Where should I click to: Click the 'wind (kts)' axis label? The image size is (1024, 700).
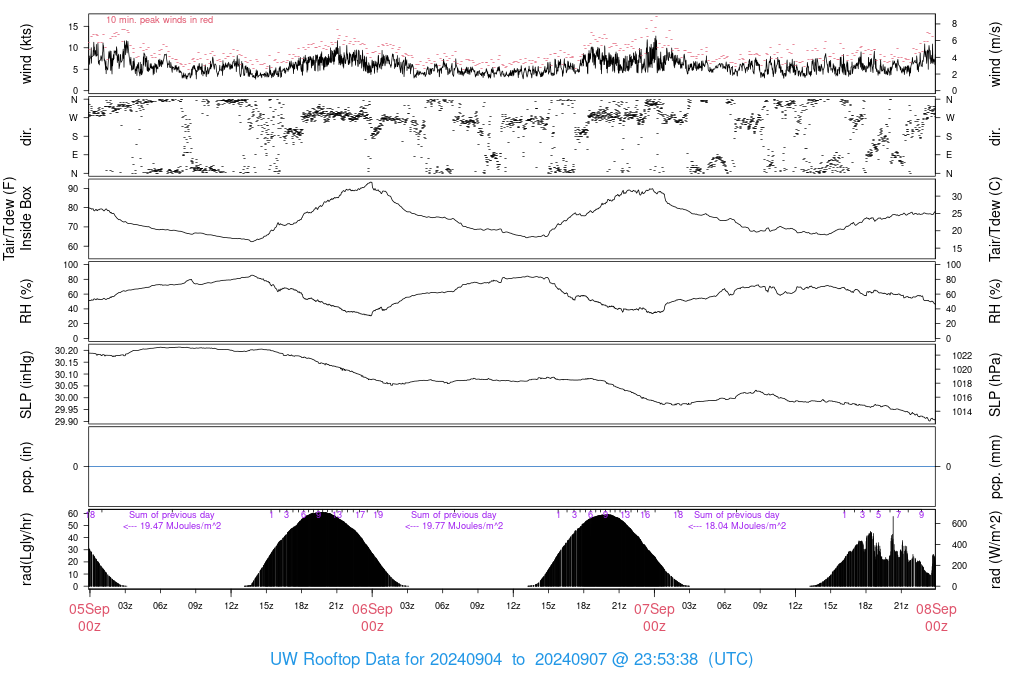[x=26, y=54]
